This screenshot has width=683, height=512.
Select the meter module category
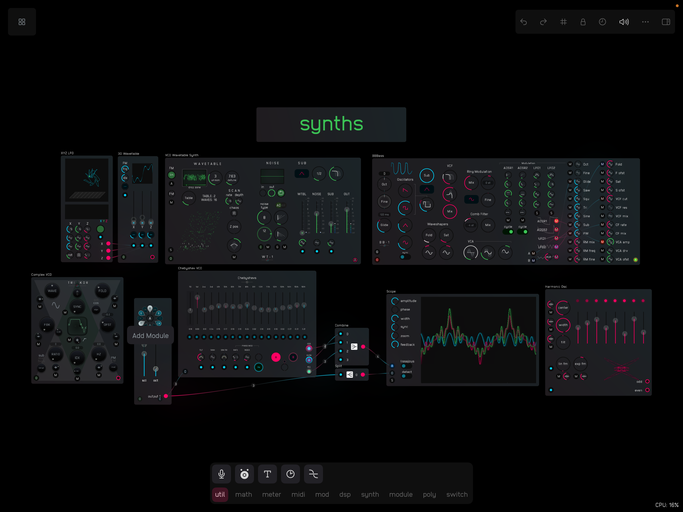coord(271,495)
